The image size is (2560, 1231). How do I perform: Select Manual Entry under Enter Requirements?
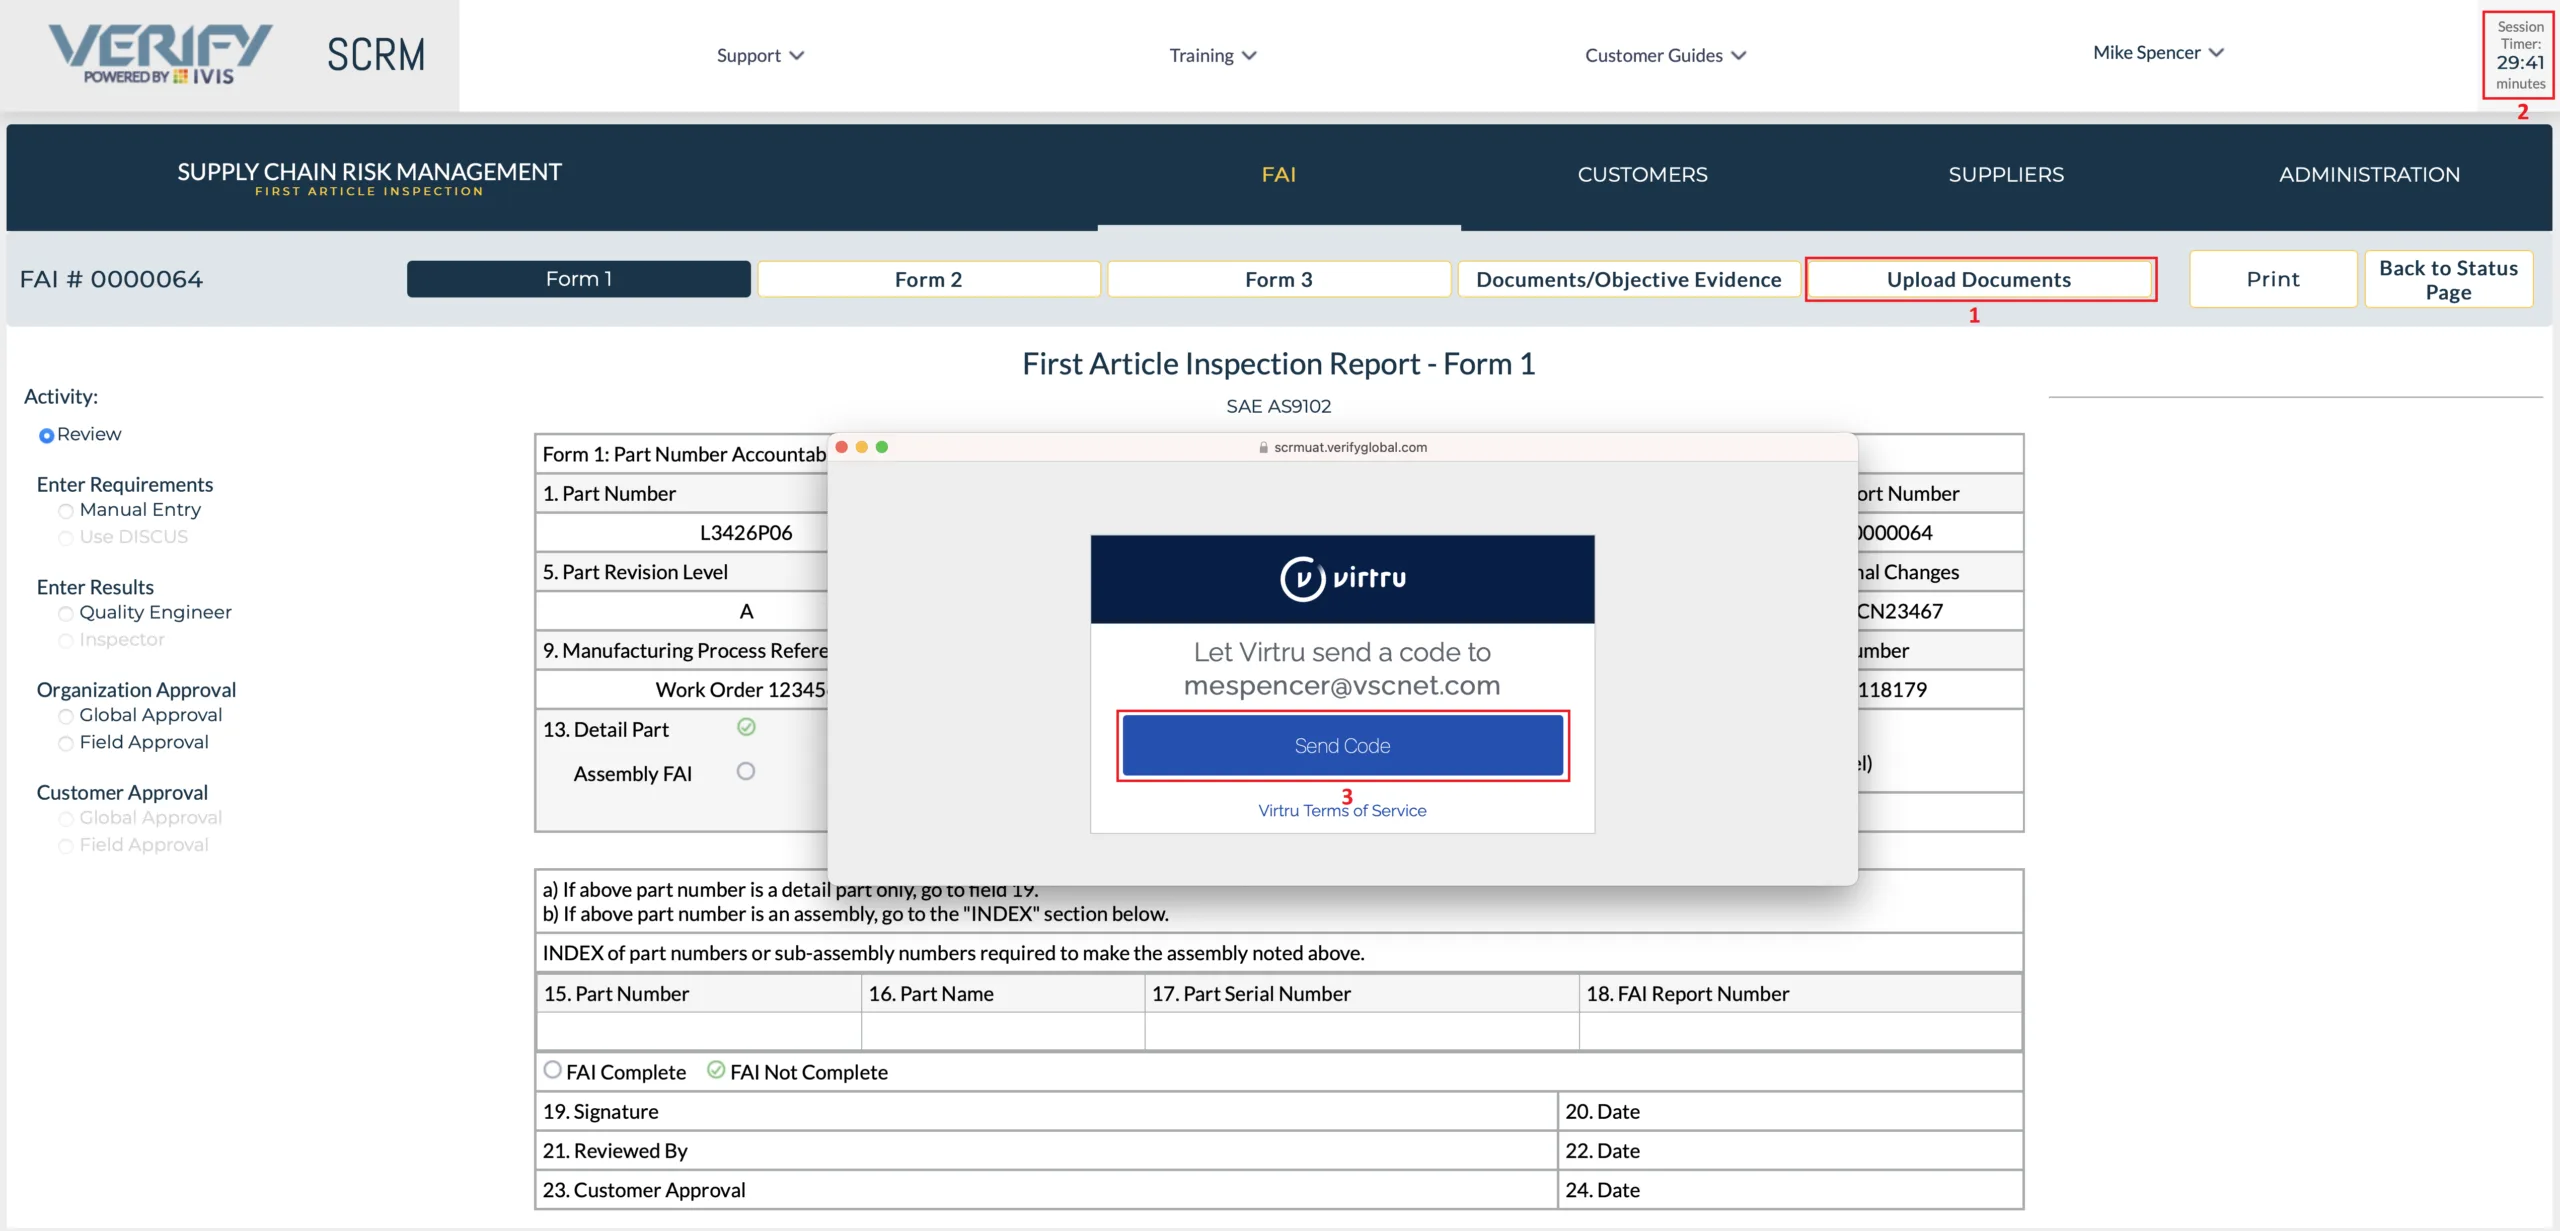[x=66, y=511]
